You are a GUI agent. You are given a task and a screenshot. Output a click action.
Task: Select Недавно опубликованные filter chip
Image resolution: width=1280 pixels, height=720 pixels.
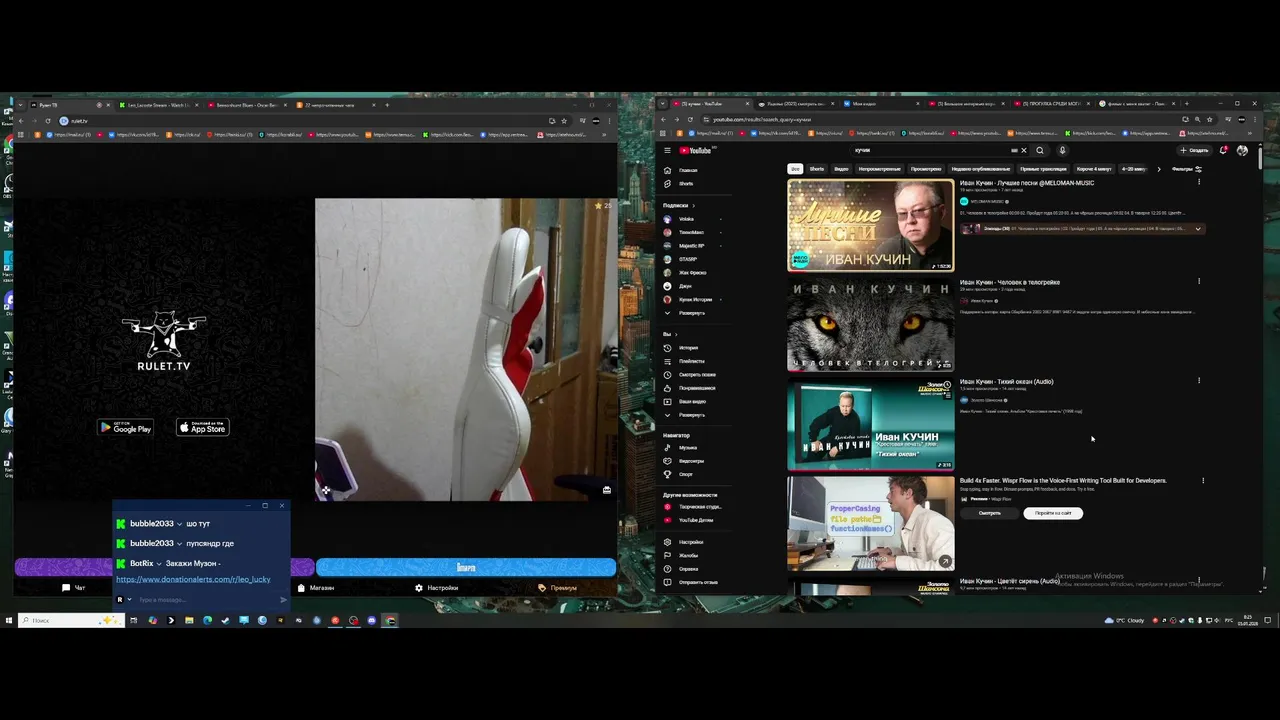point(981,169)
